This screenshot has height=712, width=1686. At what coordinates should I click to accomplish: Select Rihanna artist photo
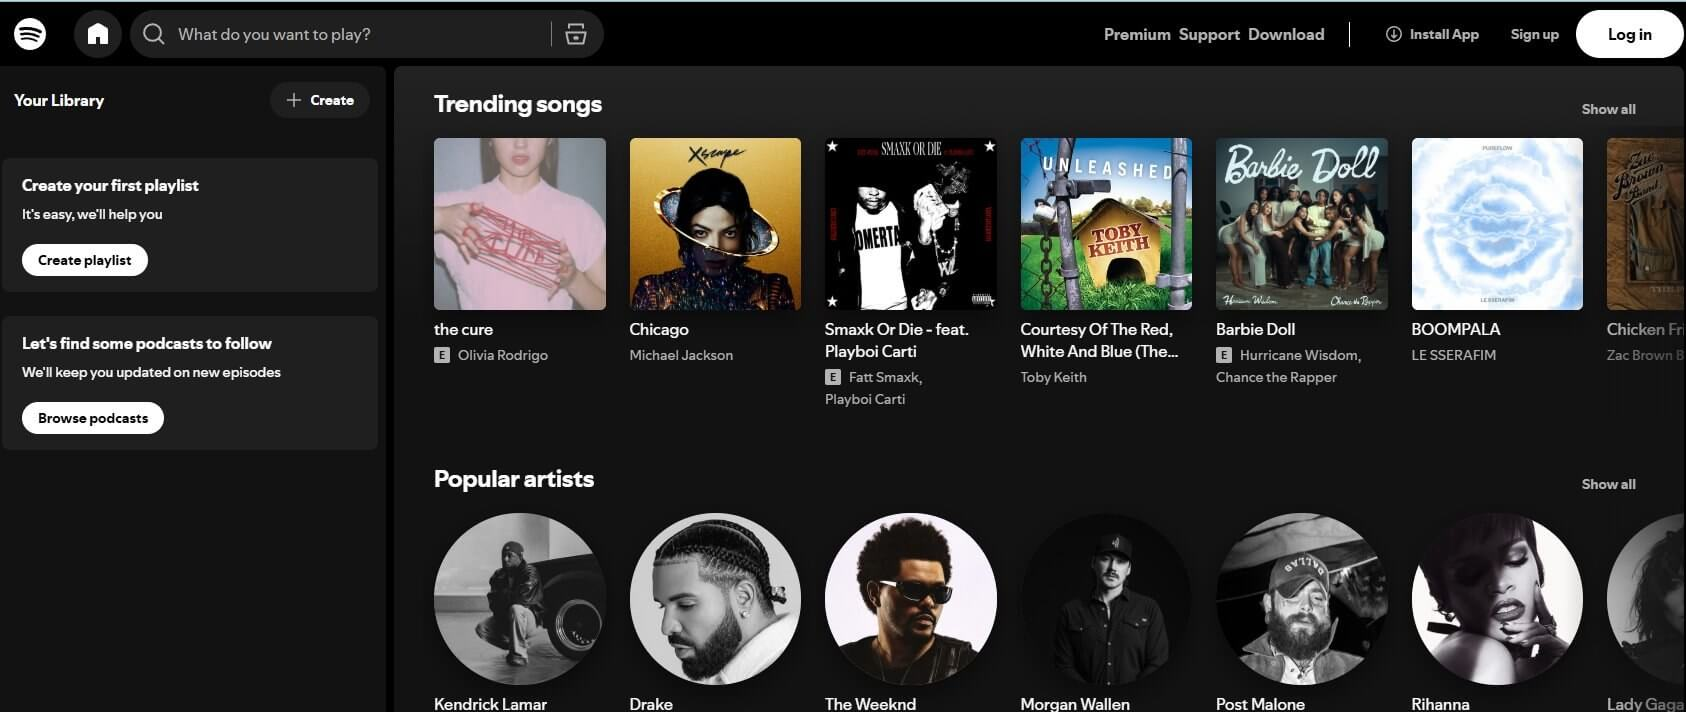point(1497,599)
